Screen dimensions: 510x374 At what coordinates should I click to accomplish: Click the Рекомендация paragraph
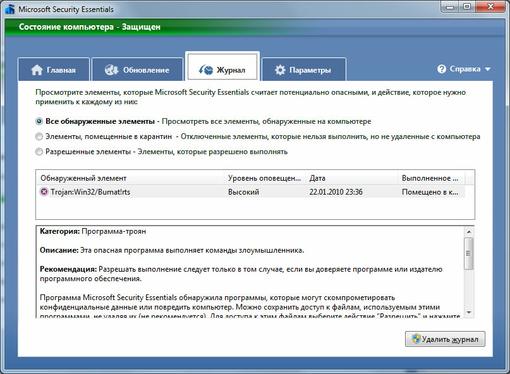241,274
